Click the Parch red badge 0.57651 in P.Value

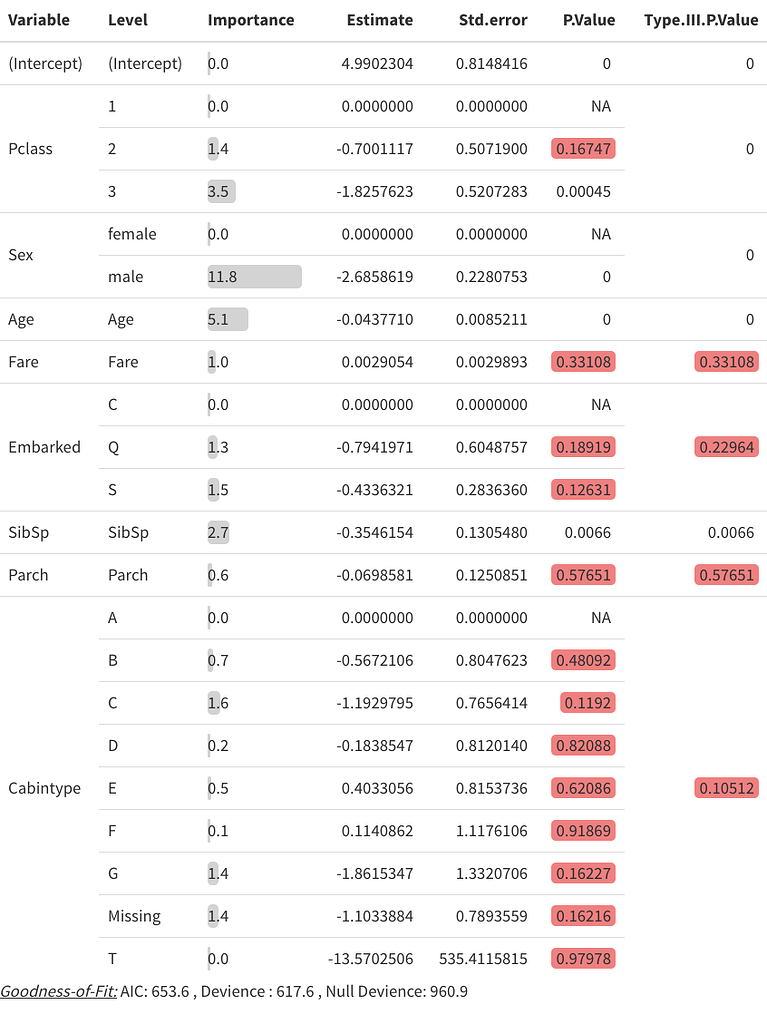pos(583,575)
